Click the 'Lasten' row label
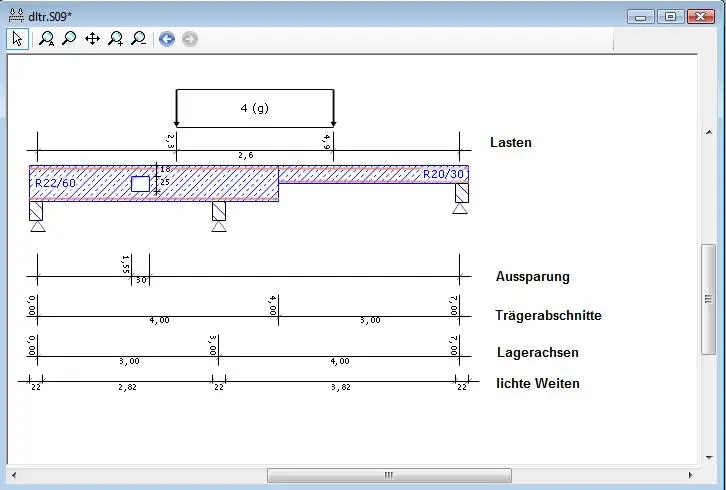The image size is (726, 490). 511,142
